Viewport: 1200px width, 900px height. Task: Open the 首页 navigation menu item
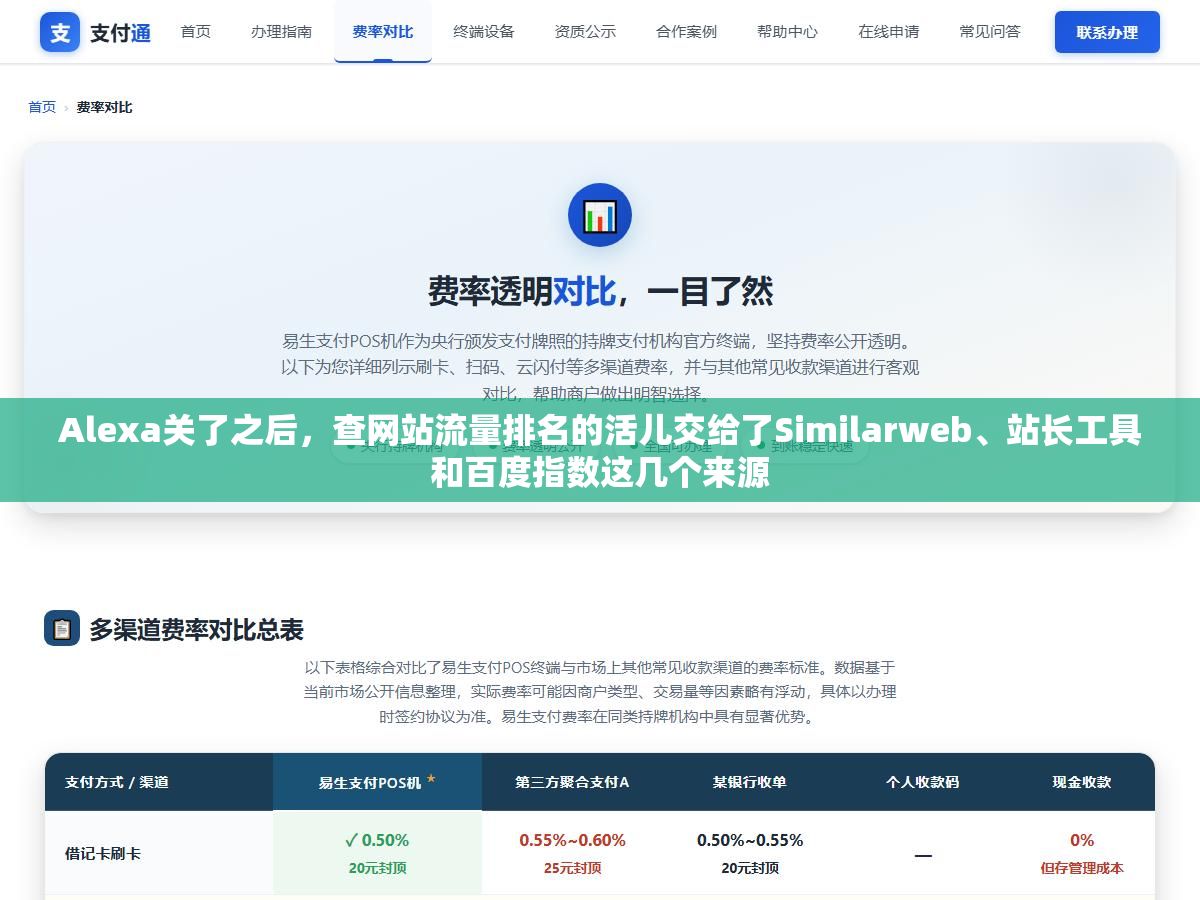pyautogui.click(x=196, y=31)
